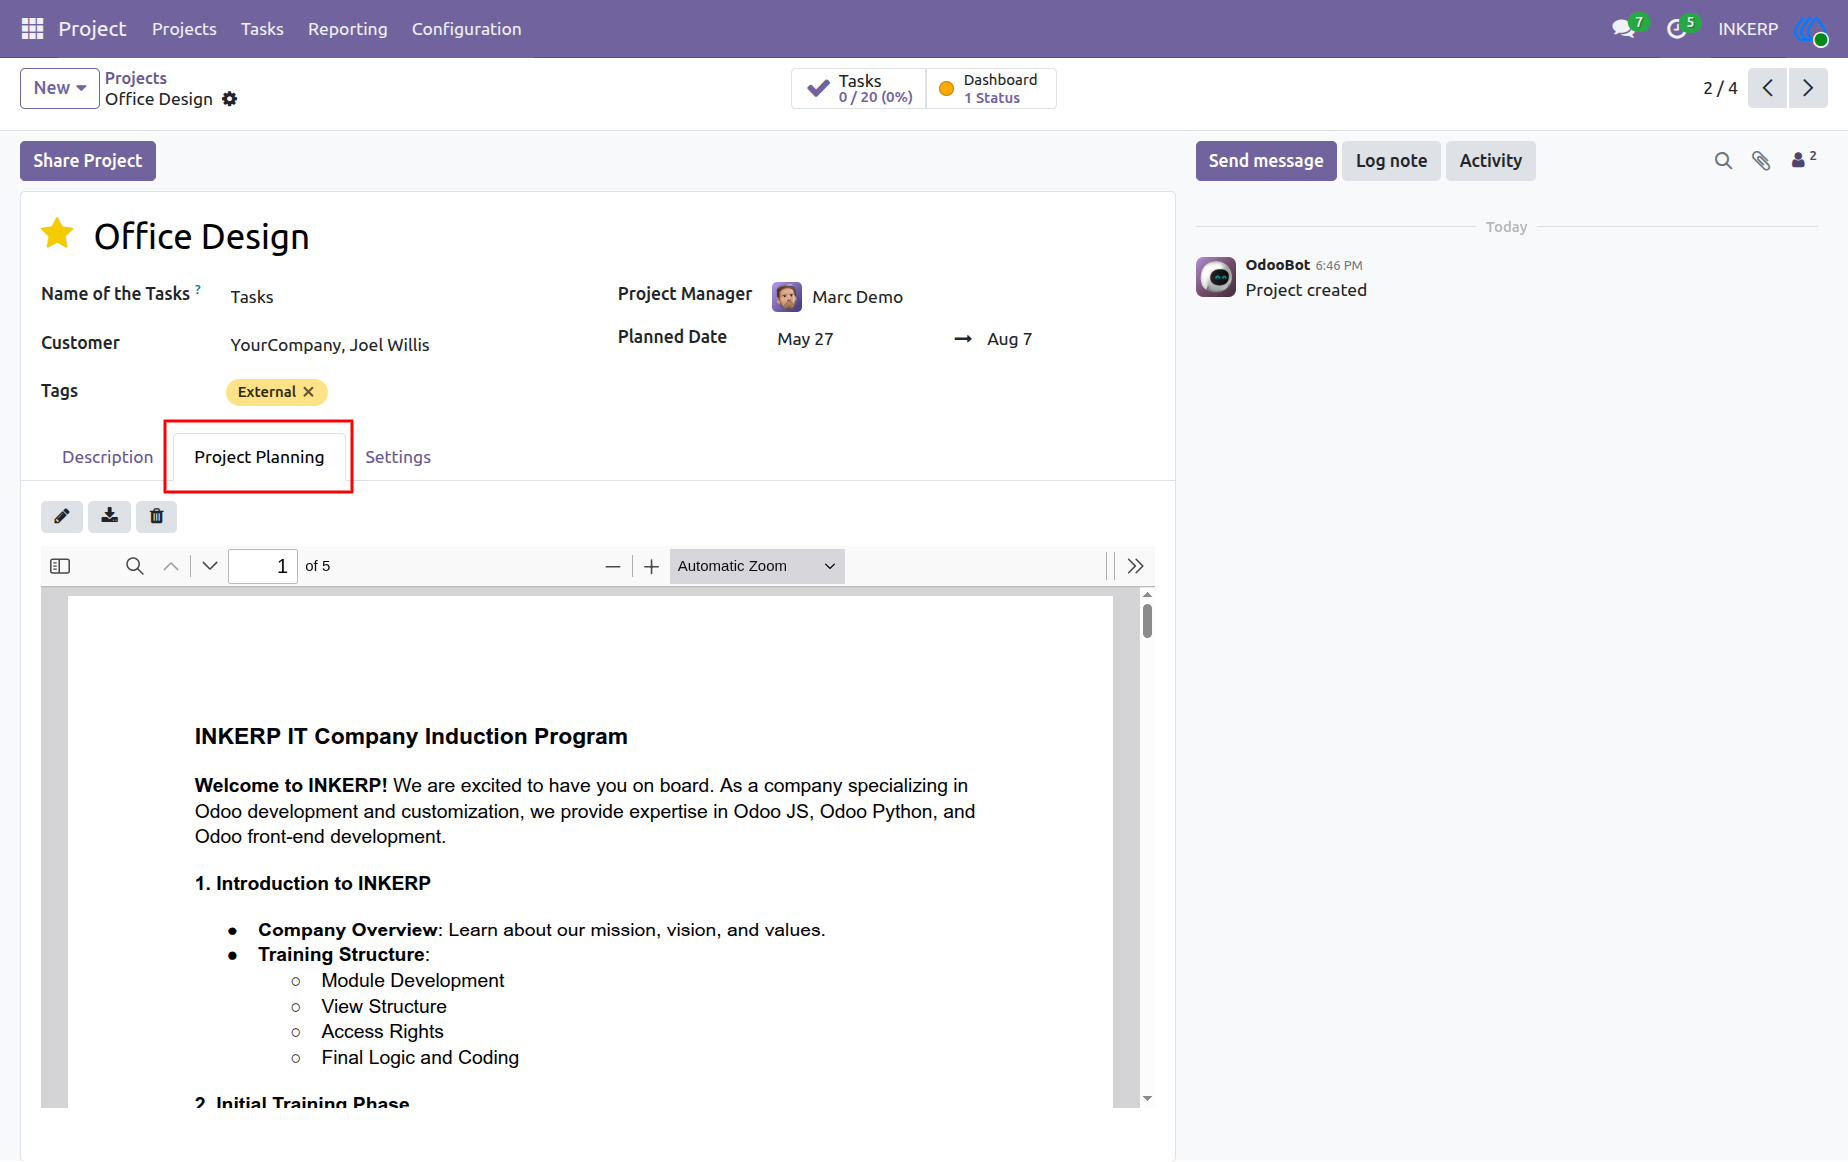Open the Reporting menu
The width and height of the screenshot is (1848, 1162).
click(348, 29)
